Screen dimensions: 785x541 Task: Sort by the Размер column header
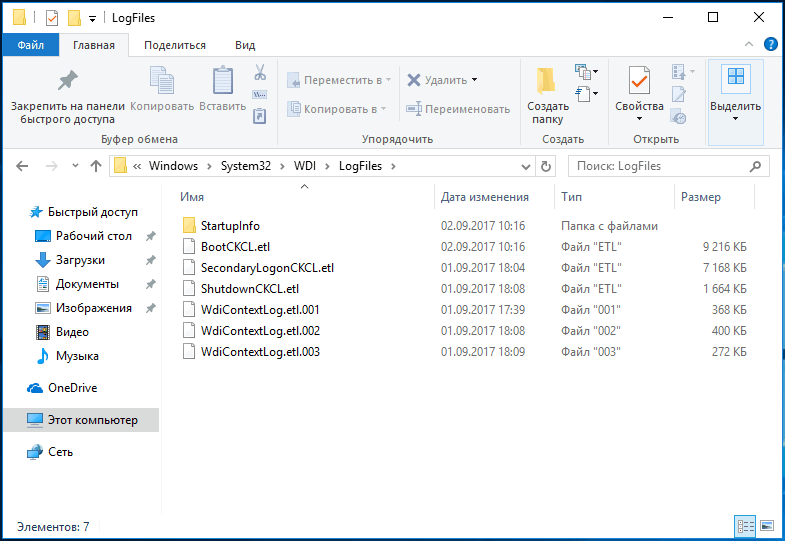tap(700, 197)
